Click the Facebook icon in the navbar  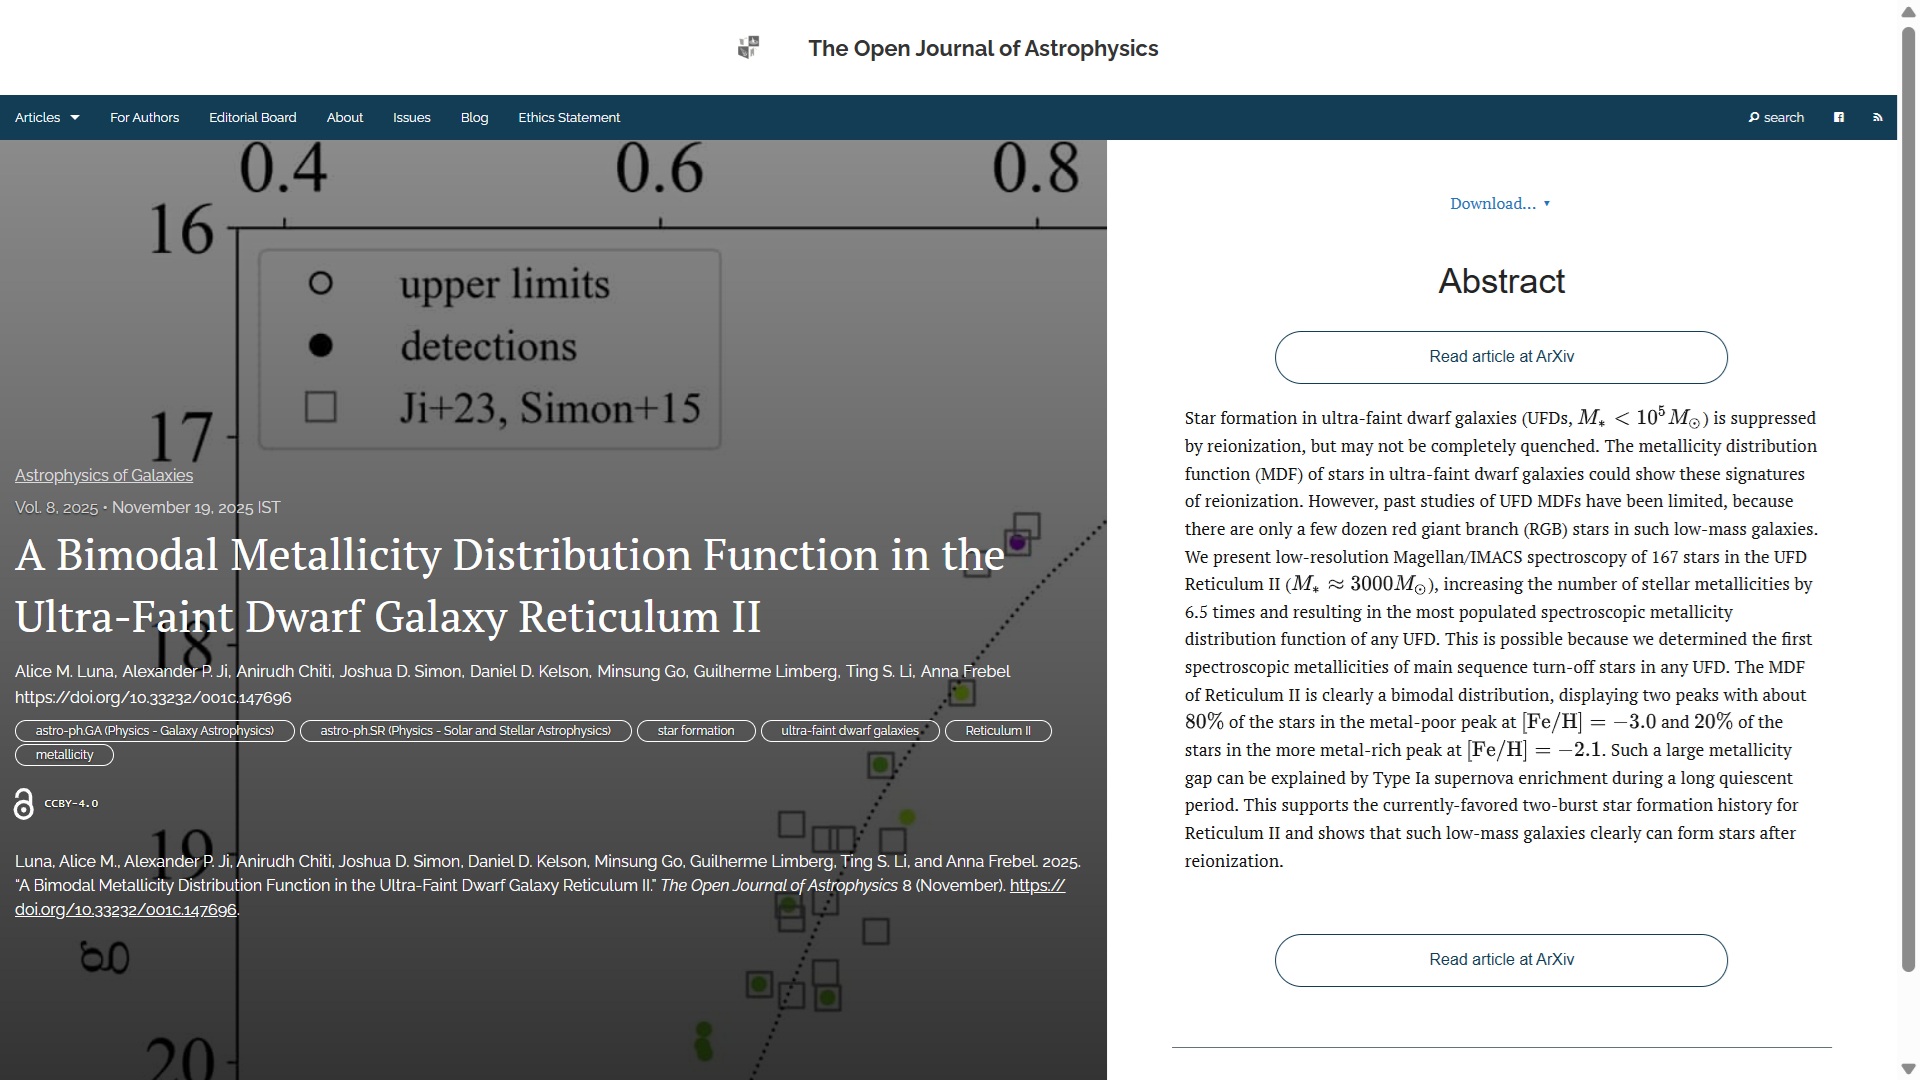pos(1838,118)
